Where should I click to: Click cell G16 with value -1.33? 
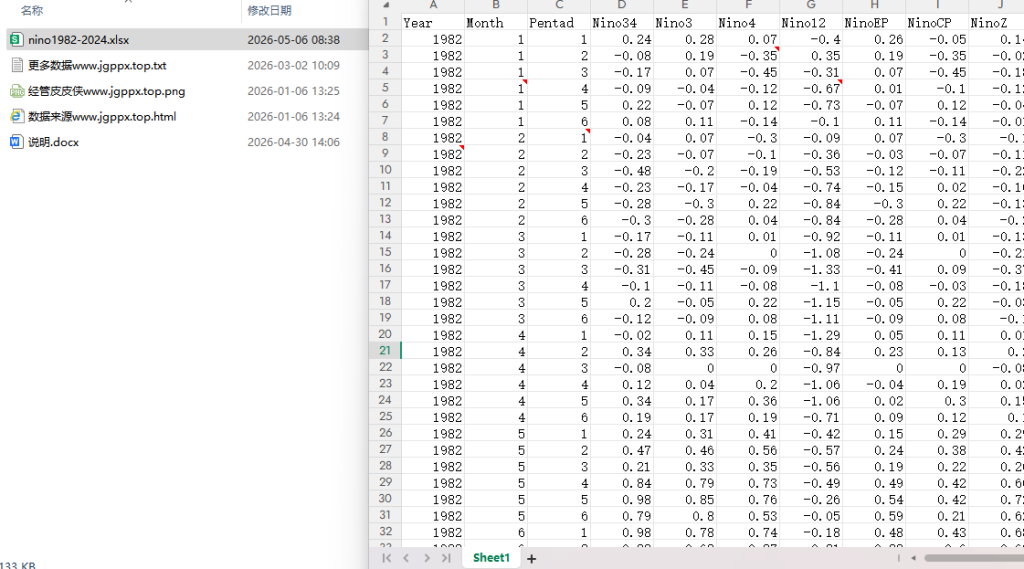811,269
